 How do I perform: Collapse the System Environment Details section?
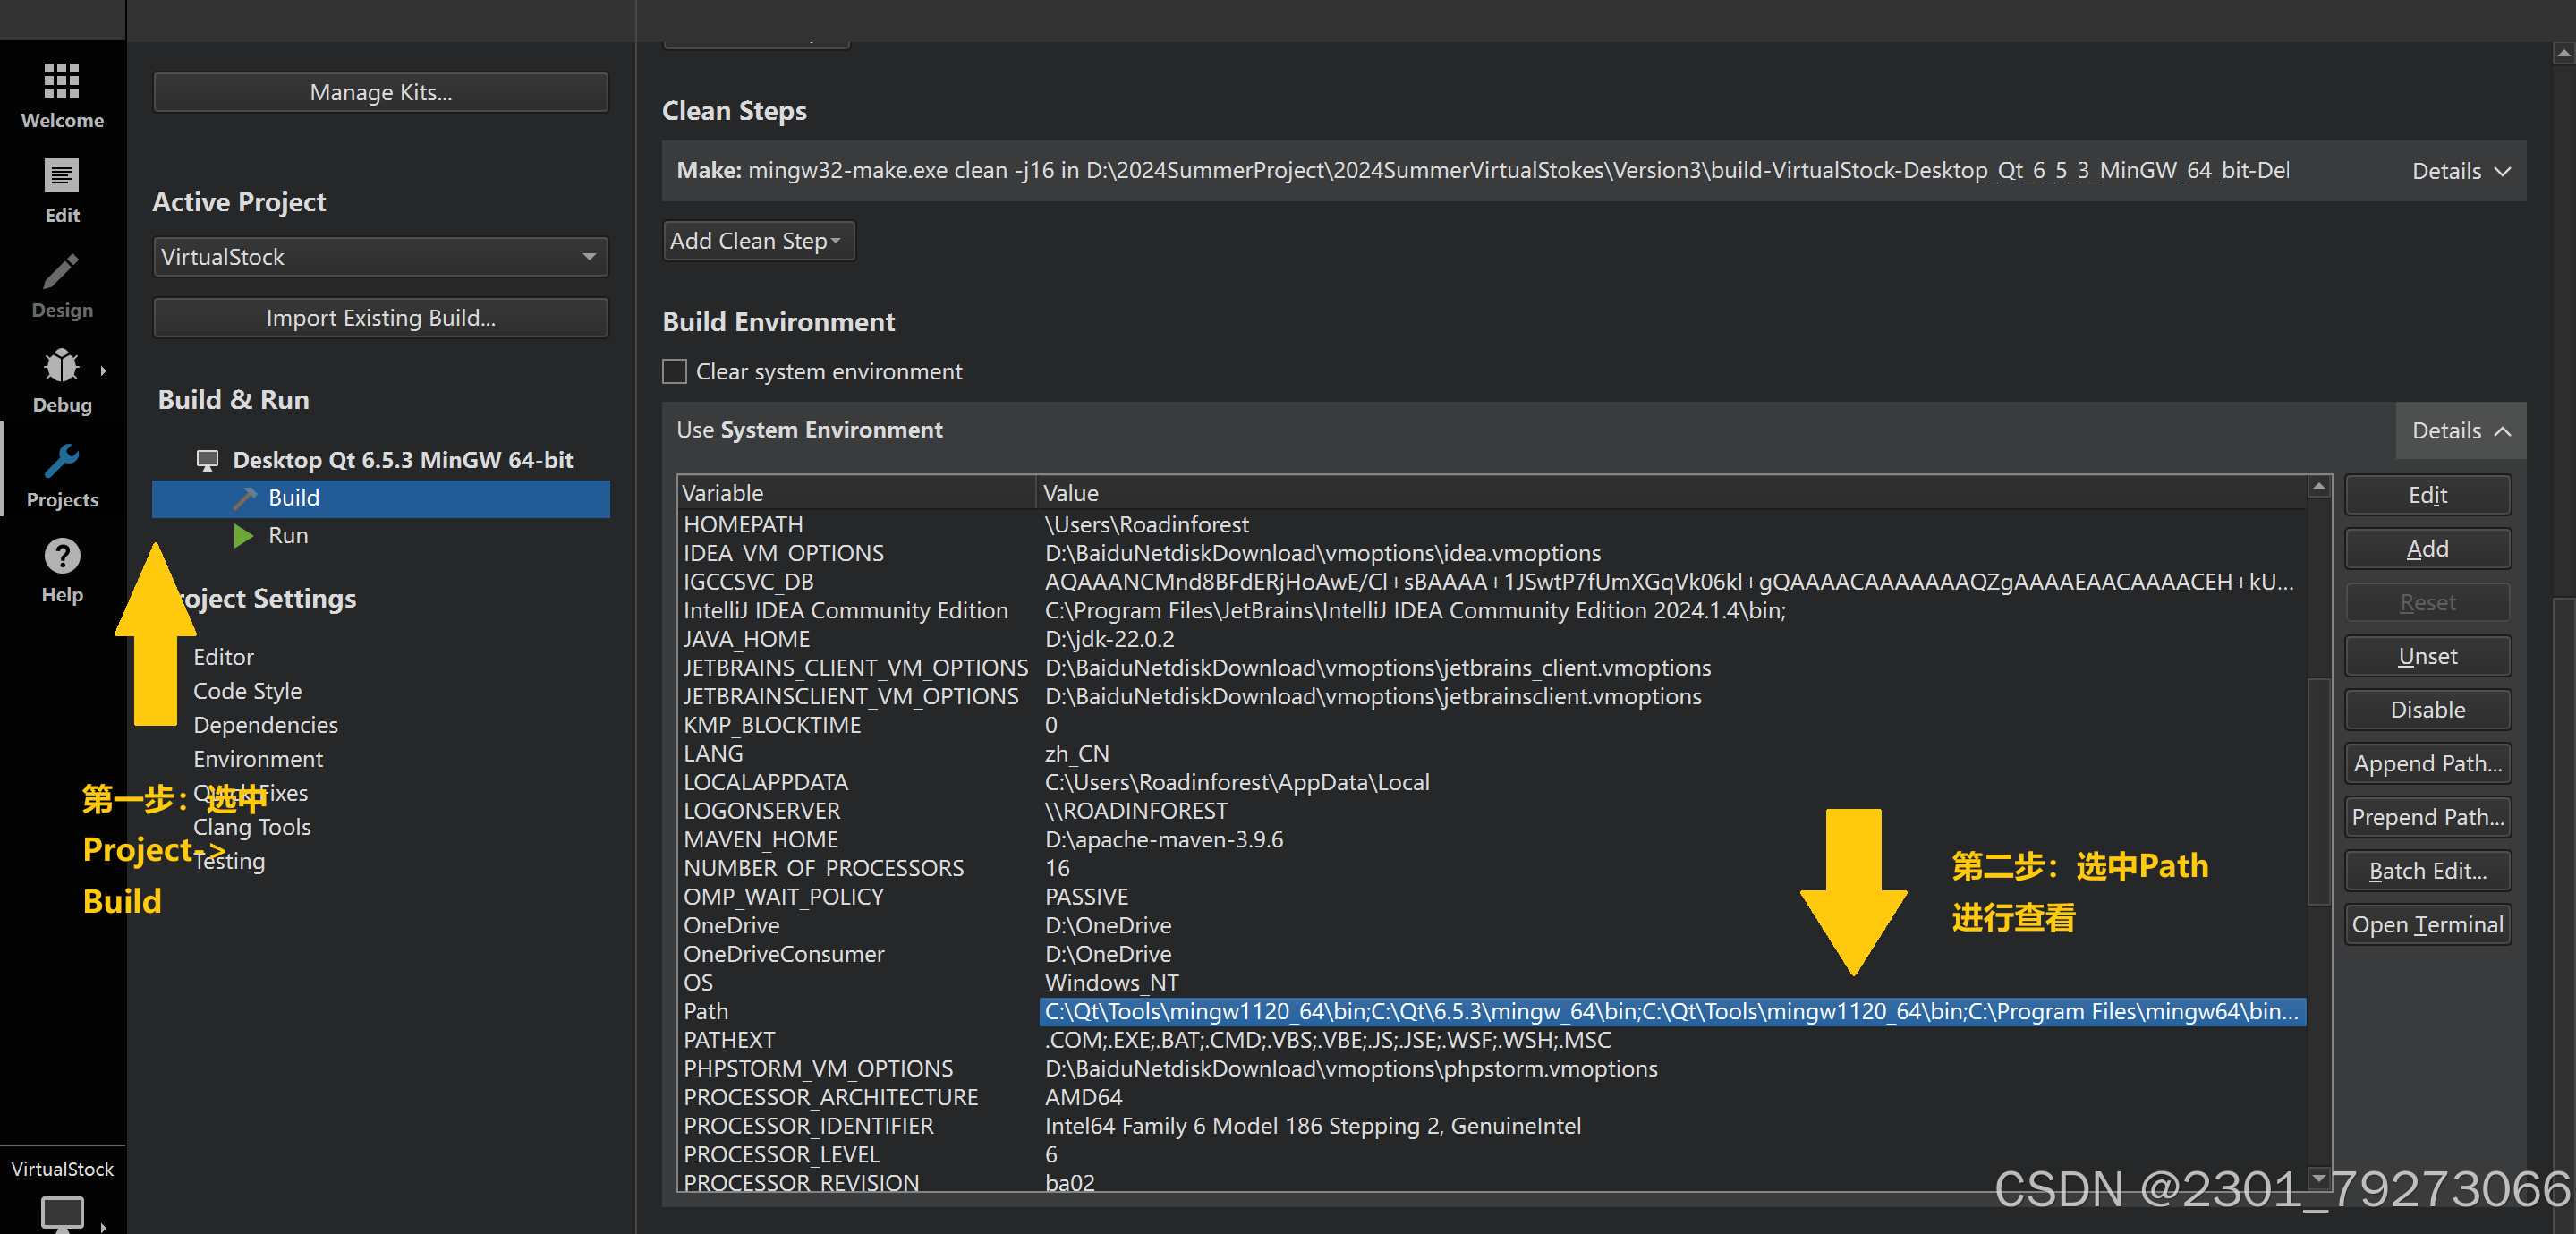(2459, 430)
